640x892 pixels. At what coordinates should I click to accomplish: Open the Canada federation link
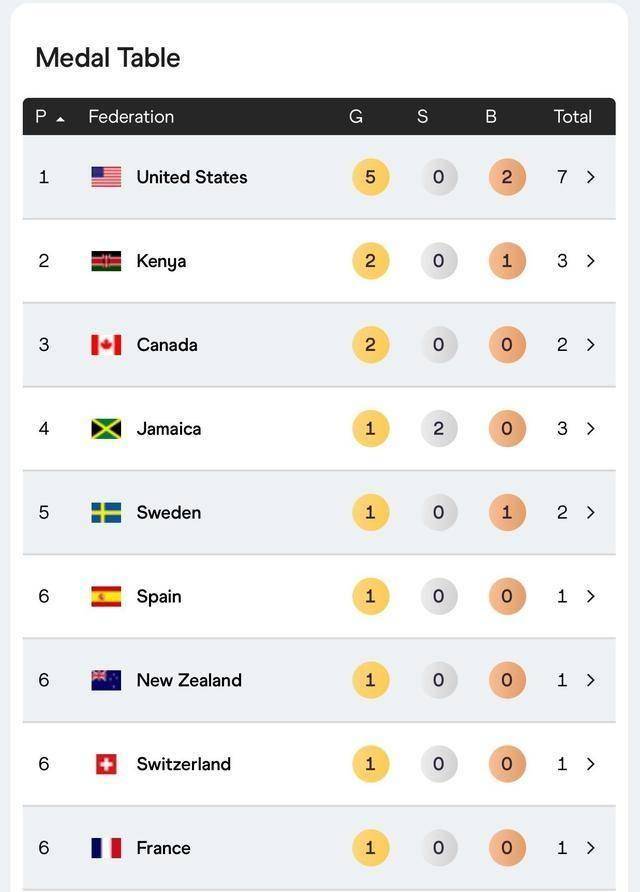167,345
